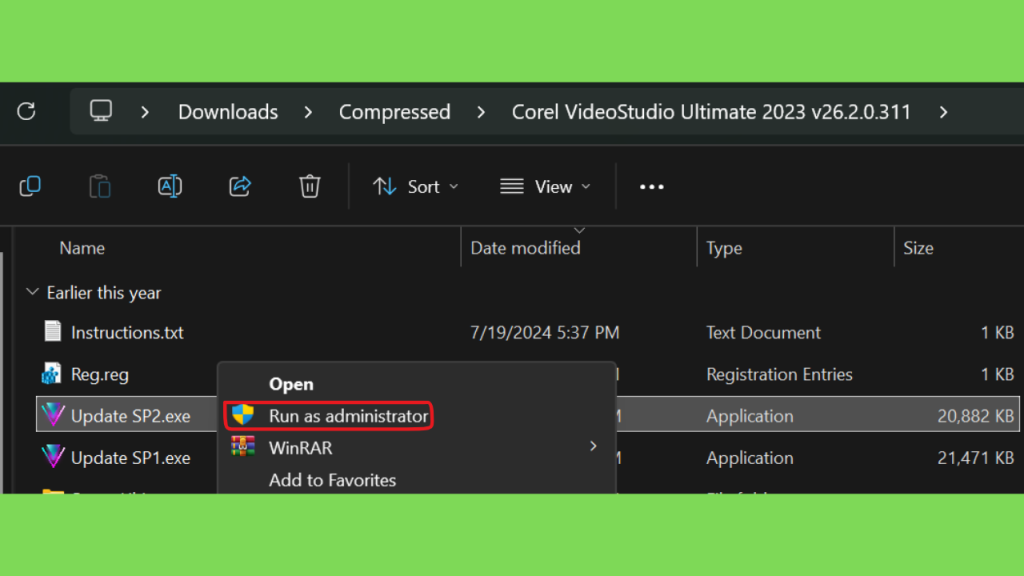Click the 7/19/2024 5:37 PM date
Viewport: 1024px width, 576px height.
(545, 332)
